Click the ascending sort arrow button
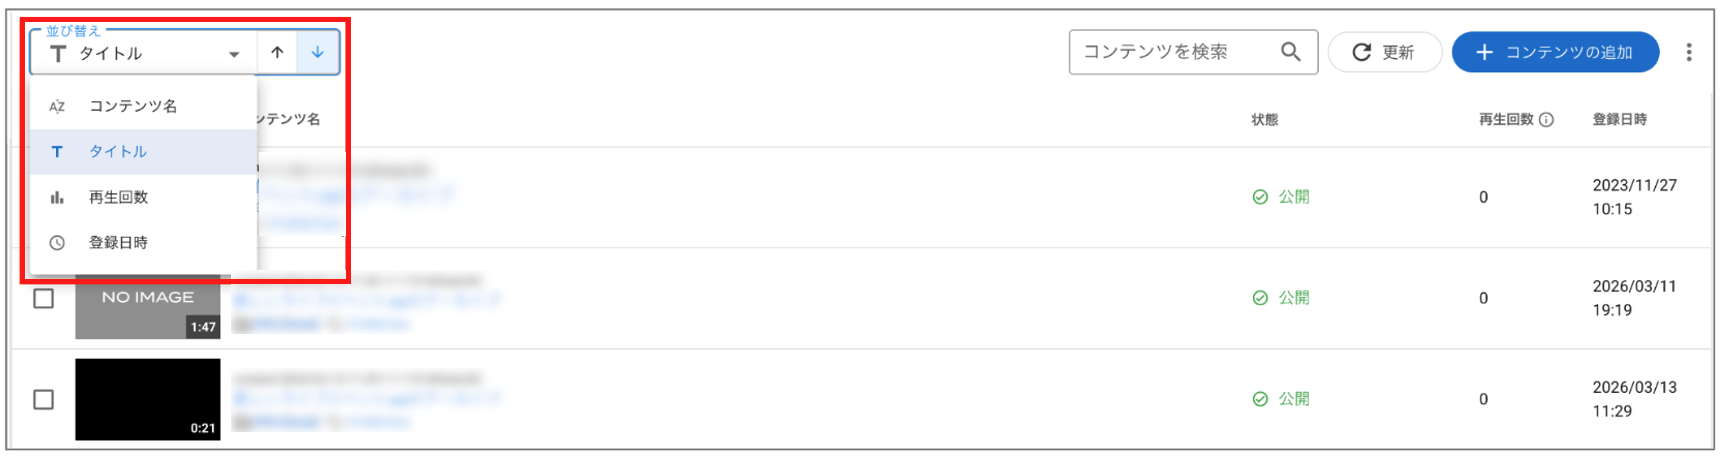1722x458 pixels. click(x=277, y=52)
